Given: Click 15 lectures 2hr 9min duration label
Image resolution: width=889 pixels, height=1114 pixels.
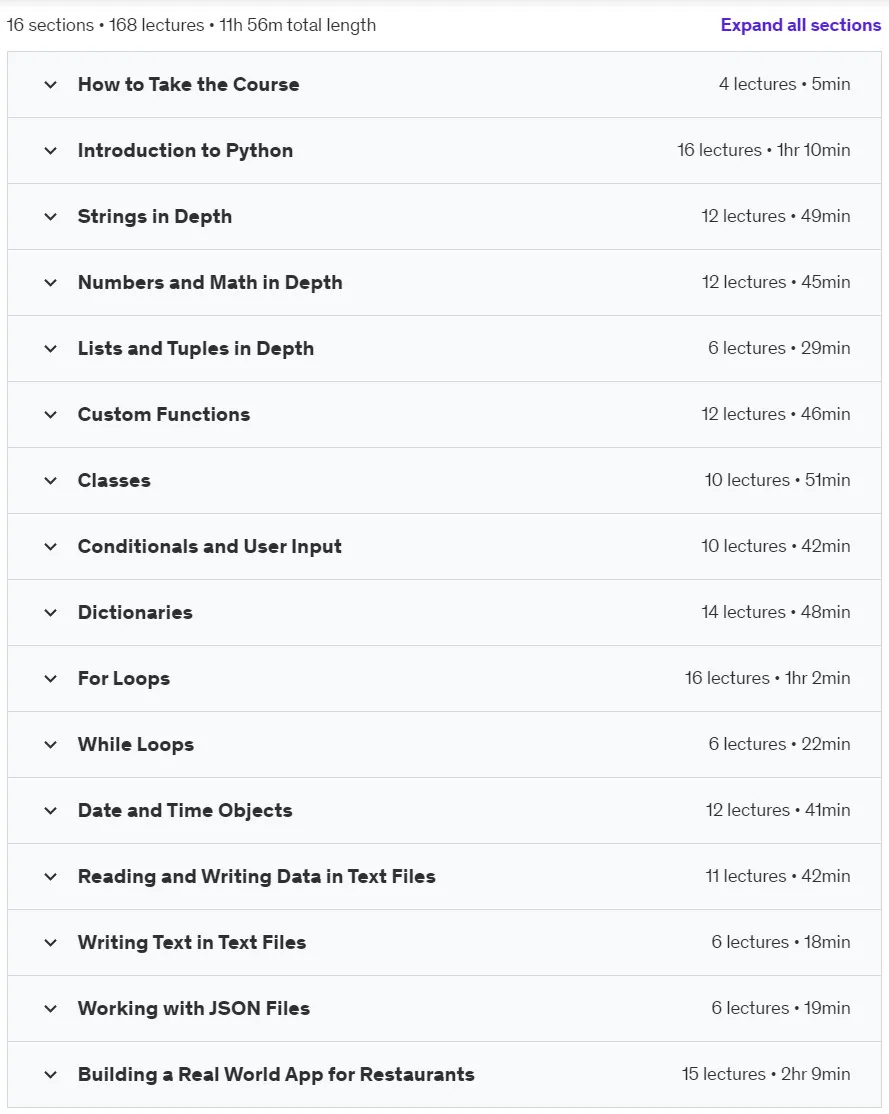Looking at the screenshot, I should (766, 1074).
